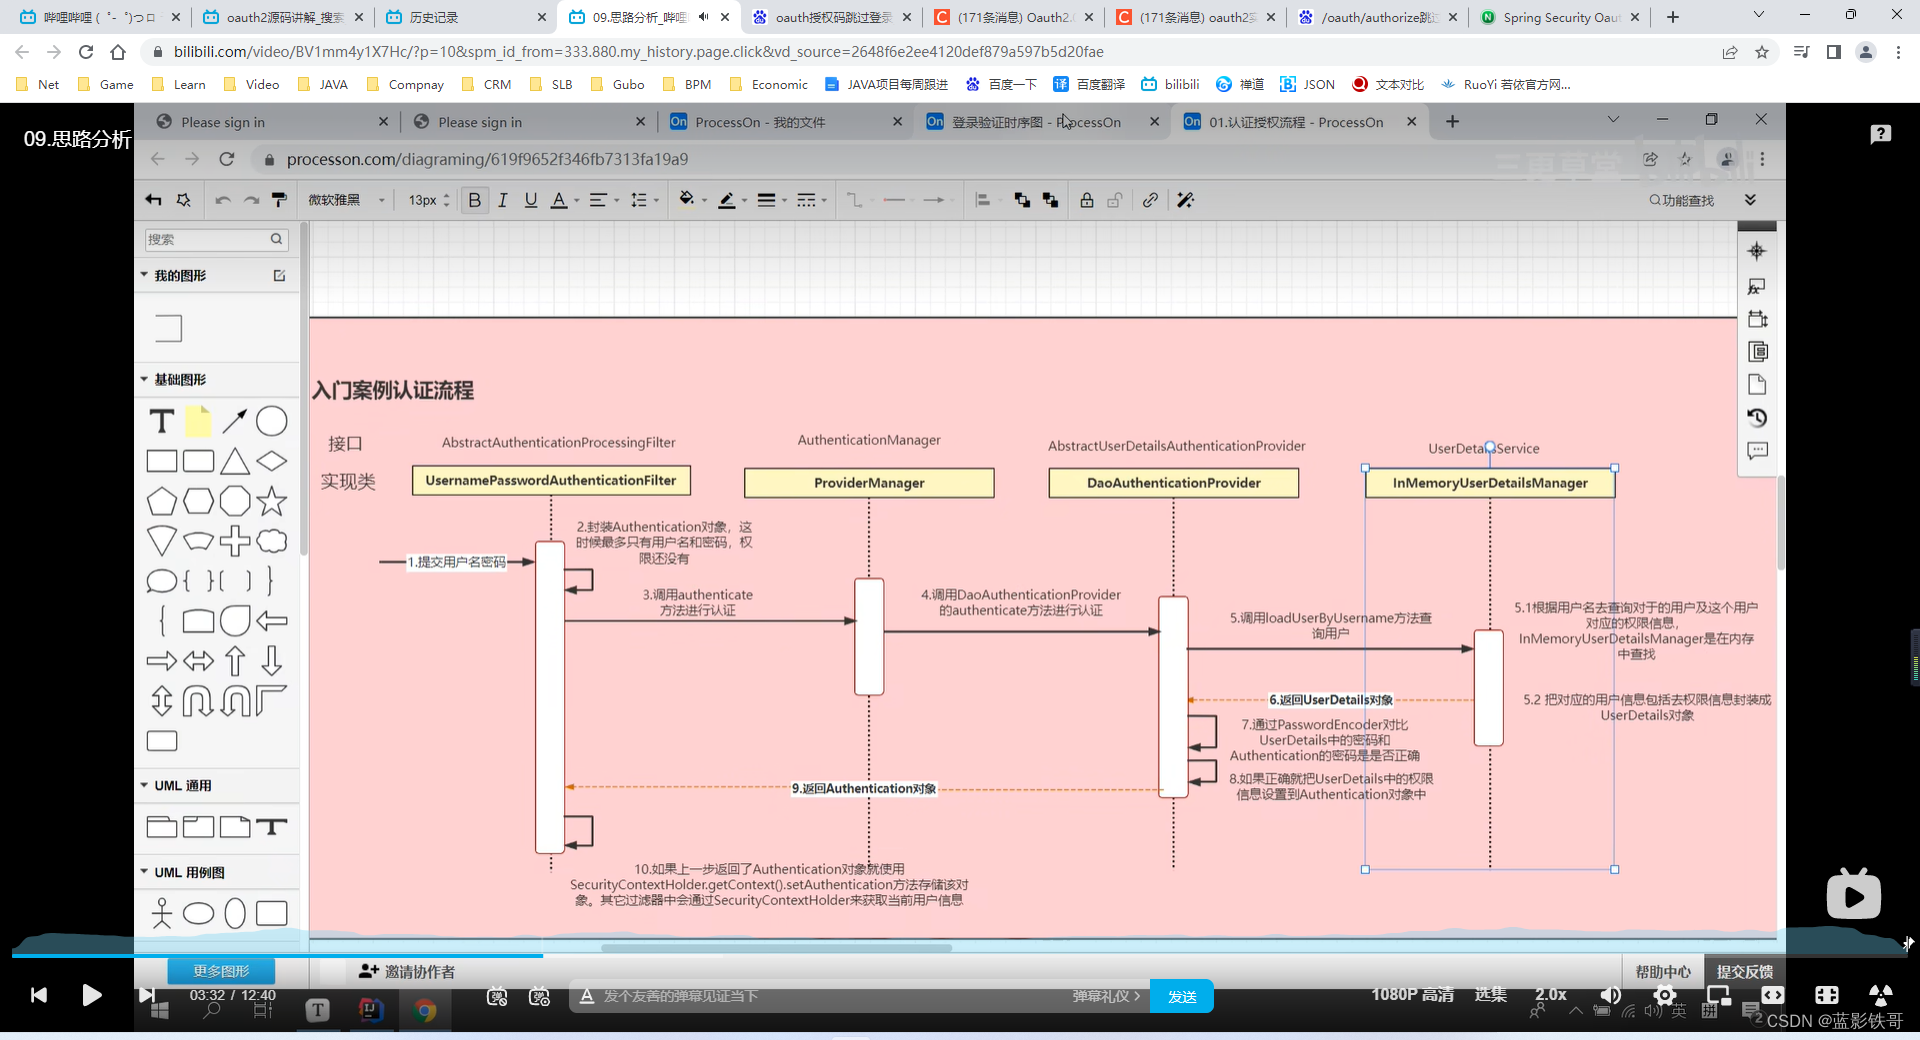Viewport: 1920px width, 1040px height.
Task: Edit my shapes using the pencil icon
Action: click(x=280, y=275)
